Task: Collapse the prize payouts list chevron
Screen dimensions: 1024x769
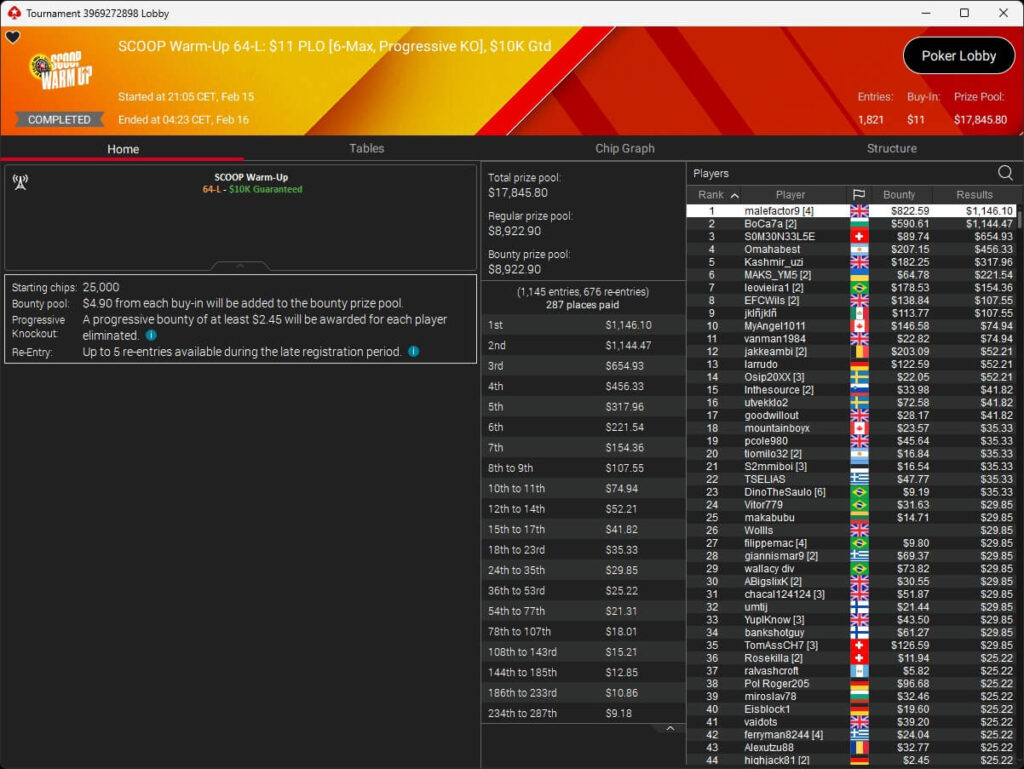Action: coord(670,729)
